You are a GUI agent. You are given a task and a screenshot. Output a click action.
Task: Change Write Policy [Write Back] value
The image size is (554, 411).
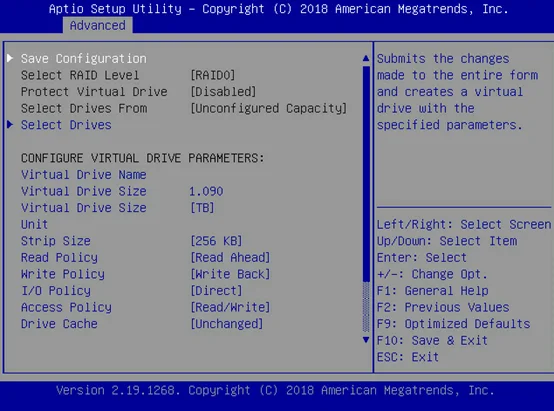[230, 274]
